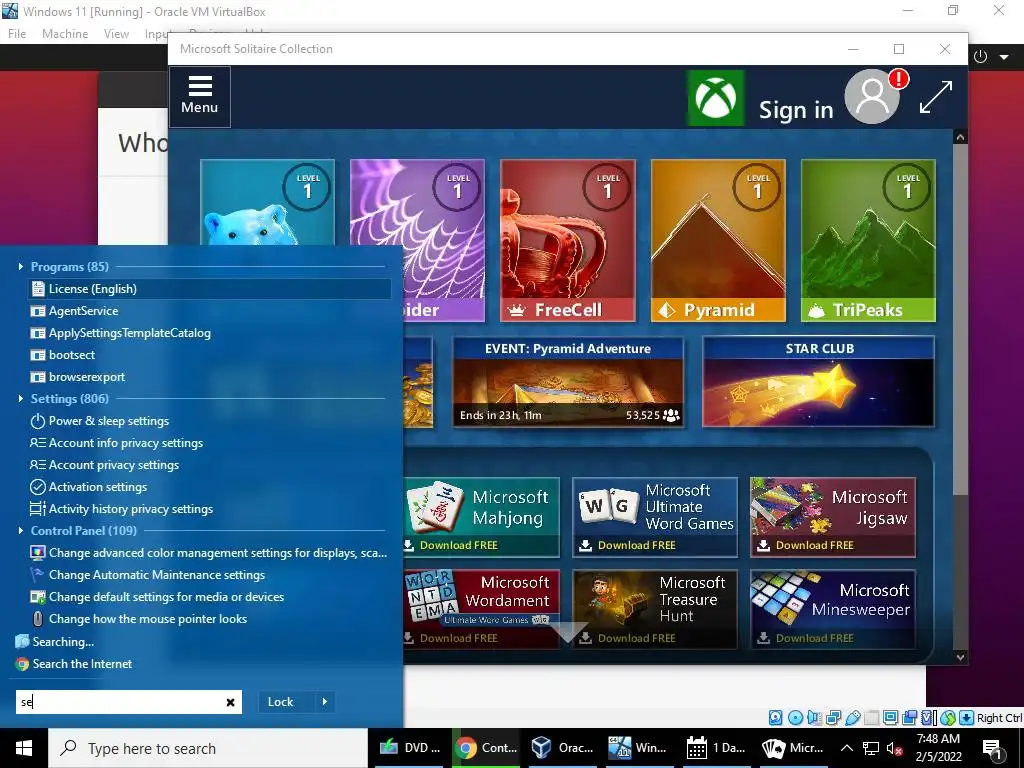This screenshot has height=768, width=1024.
Task: Click the guest Windows Start button
Action: coord(24,748)
